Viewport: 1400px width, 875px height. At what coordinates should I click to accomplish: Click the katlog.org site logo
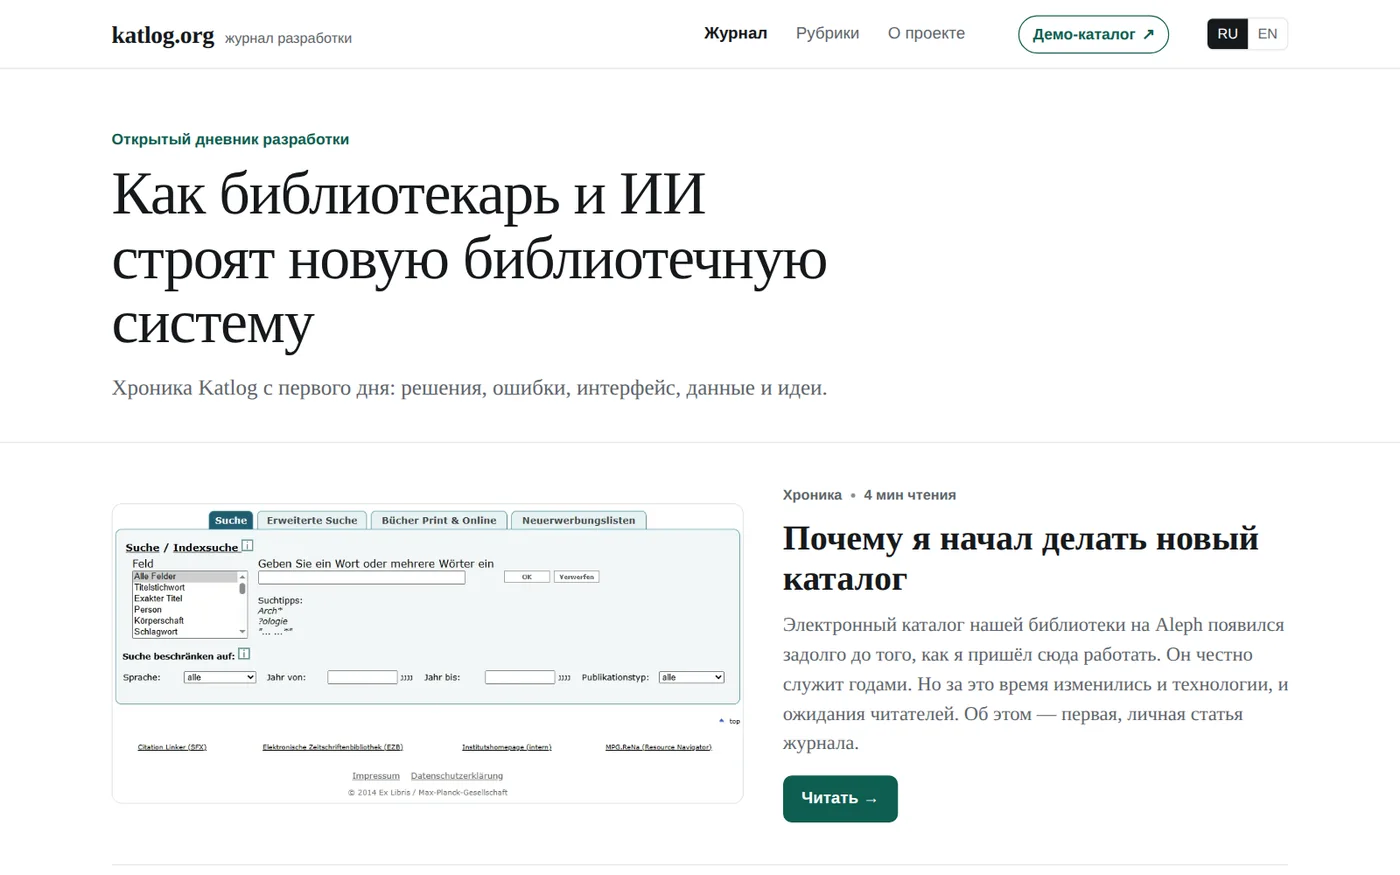pos(162,35)
